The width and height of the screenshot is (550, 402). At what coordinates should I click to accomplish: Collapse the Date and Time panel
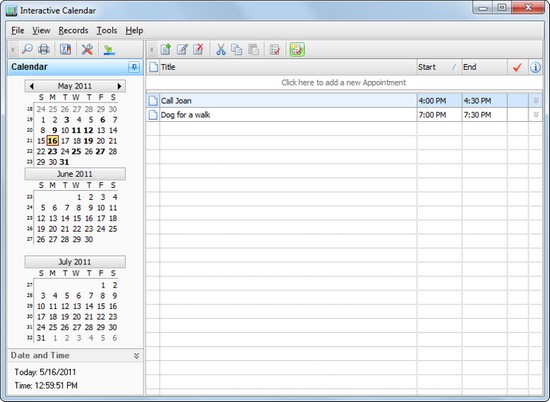136,356
